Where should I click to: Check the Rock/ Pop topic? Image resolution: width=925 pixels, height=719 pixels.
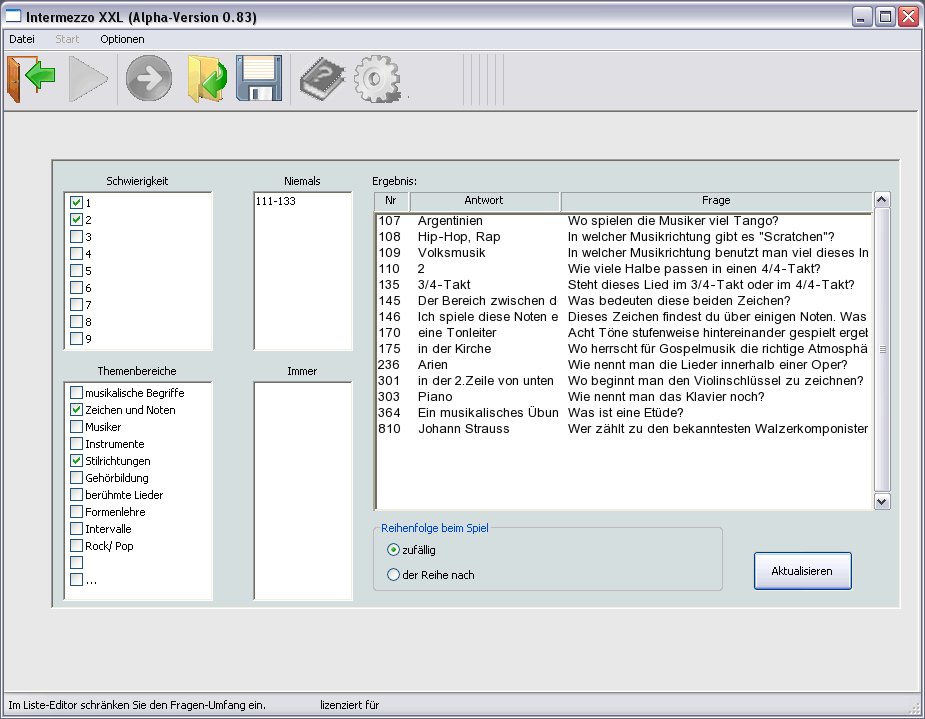(76, 546)
